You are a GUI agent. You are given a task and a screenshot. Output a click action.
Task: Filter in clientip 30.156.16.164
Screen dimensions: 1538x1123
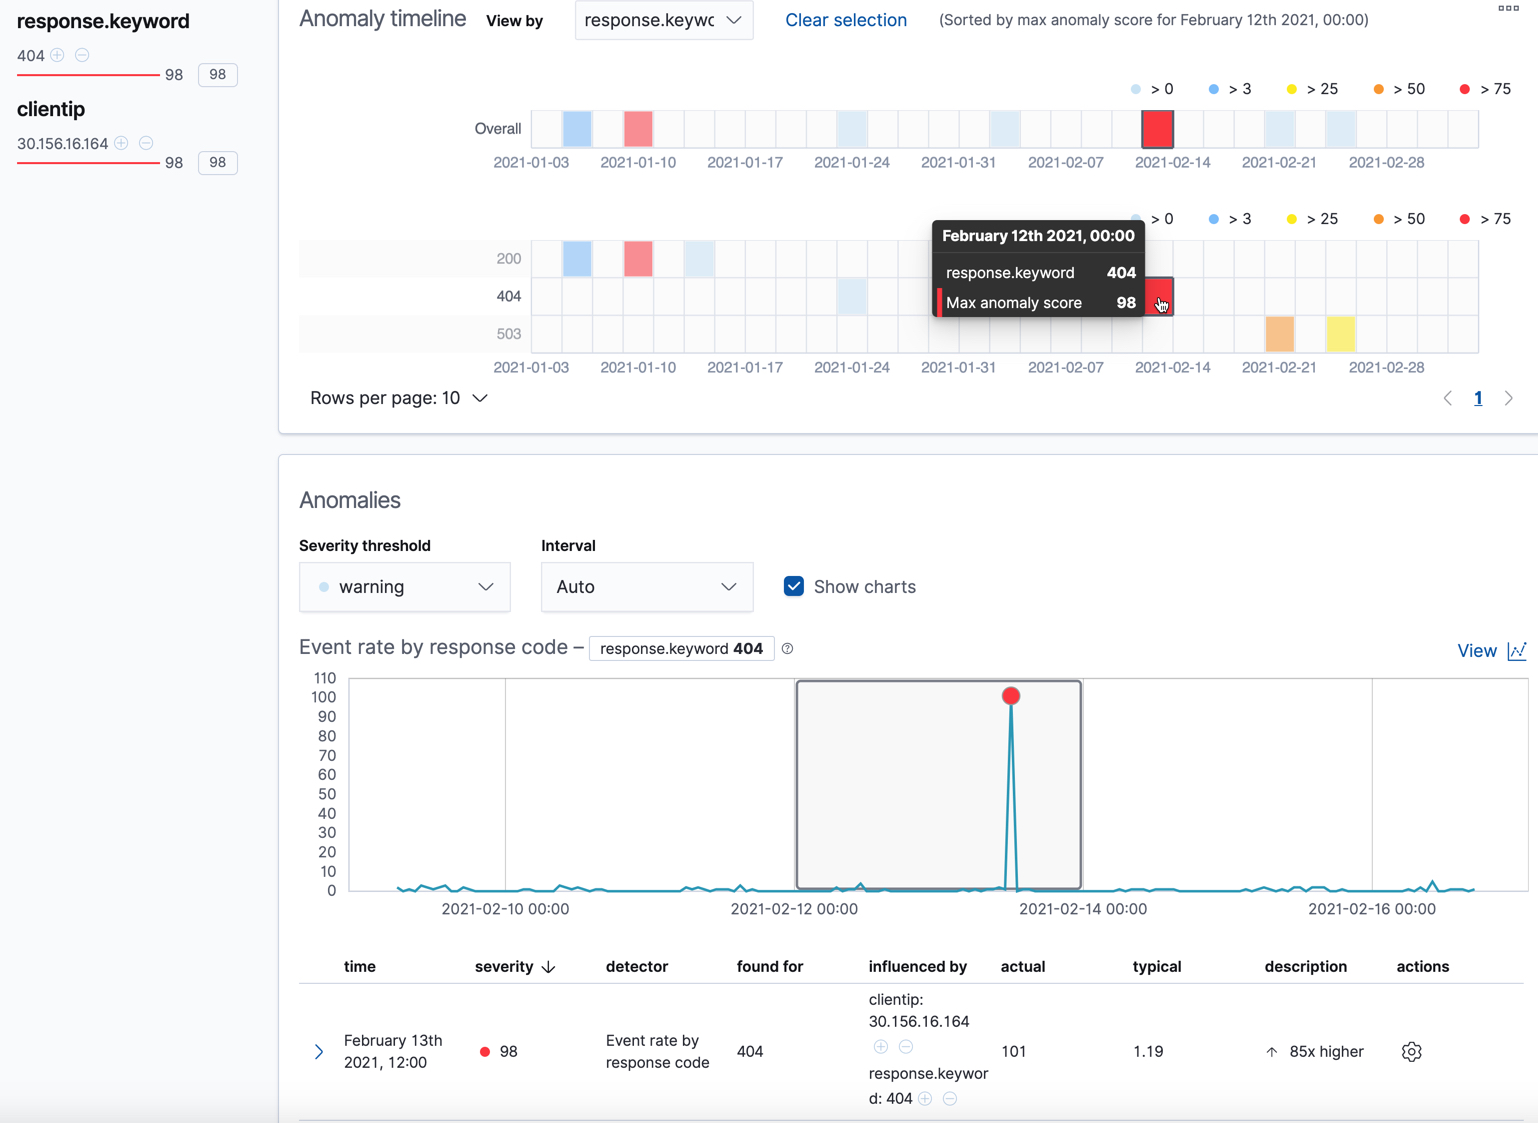121,143
